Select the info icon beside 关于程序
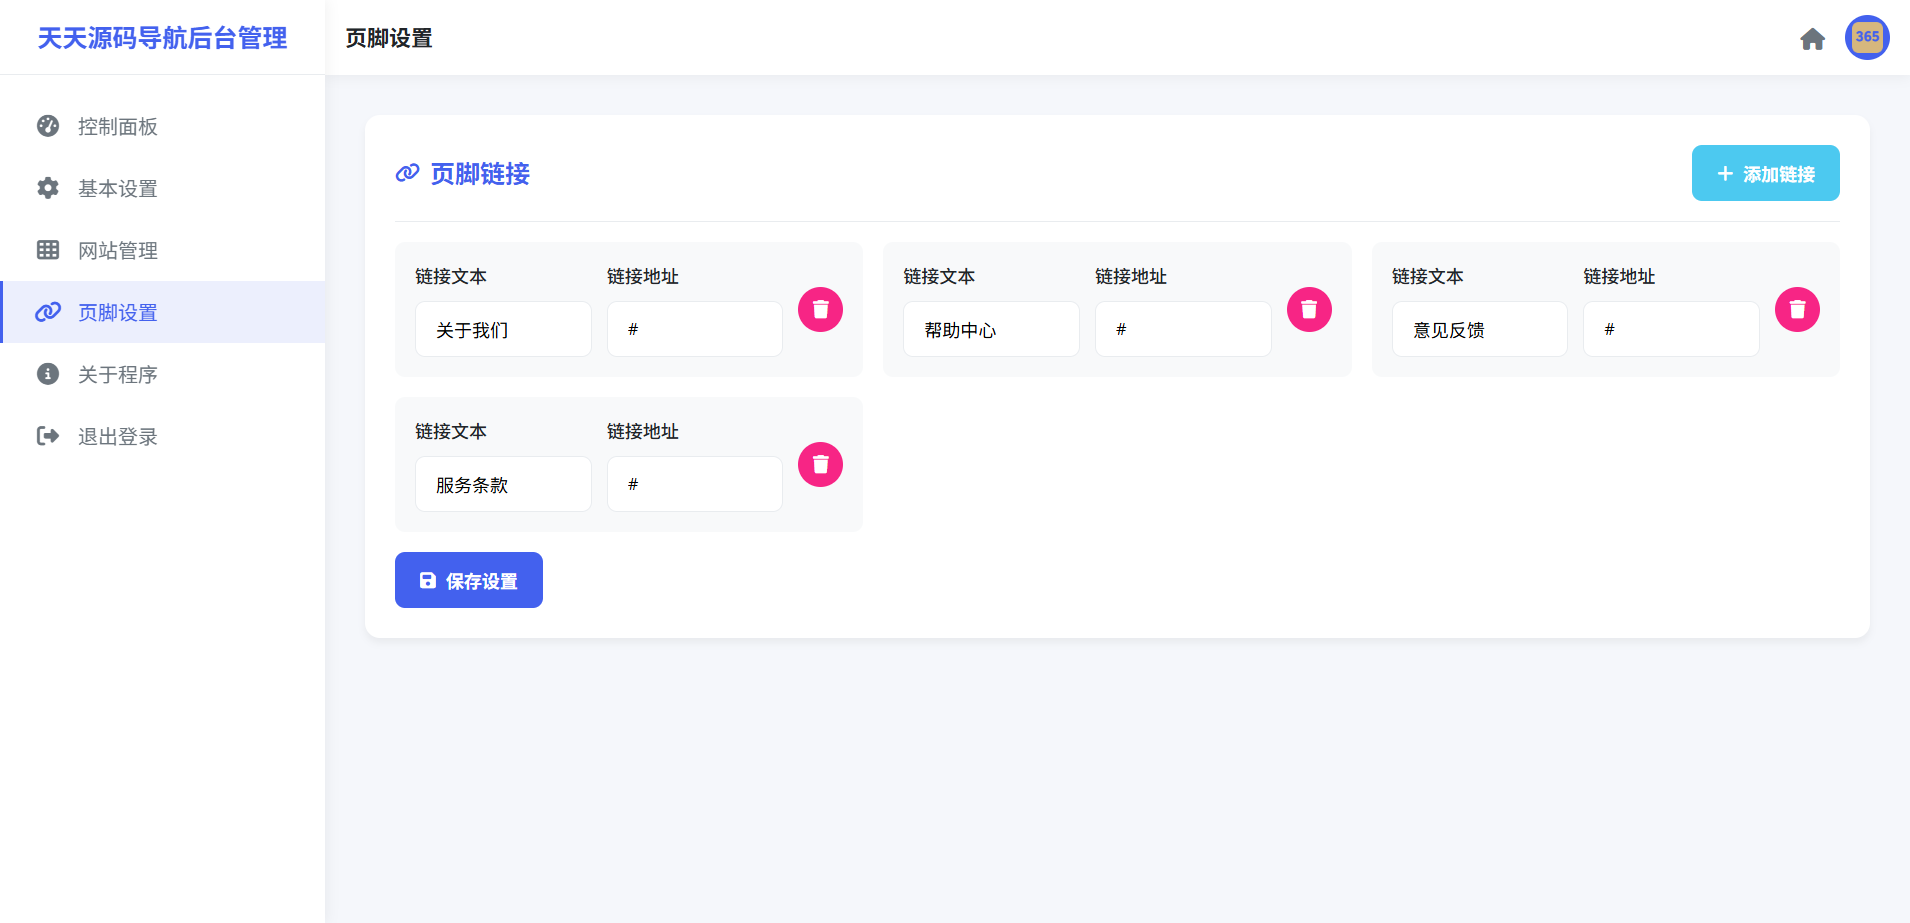This screenshot has width=1910, height=923. (x=48, y=374)
